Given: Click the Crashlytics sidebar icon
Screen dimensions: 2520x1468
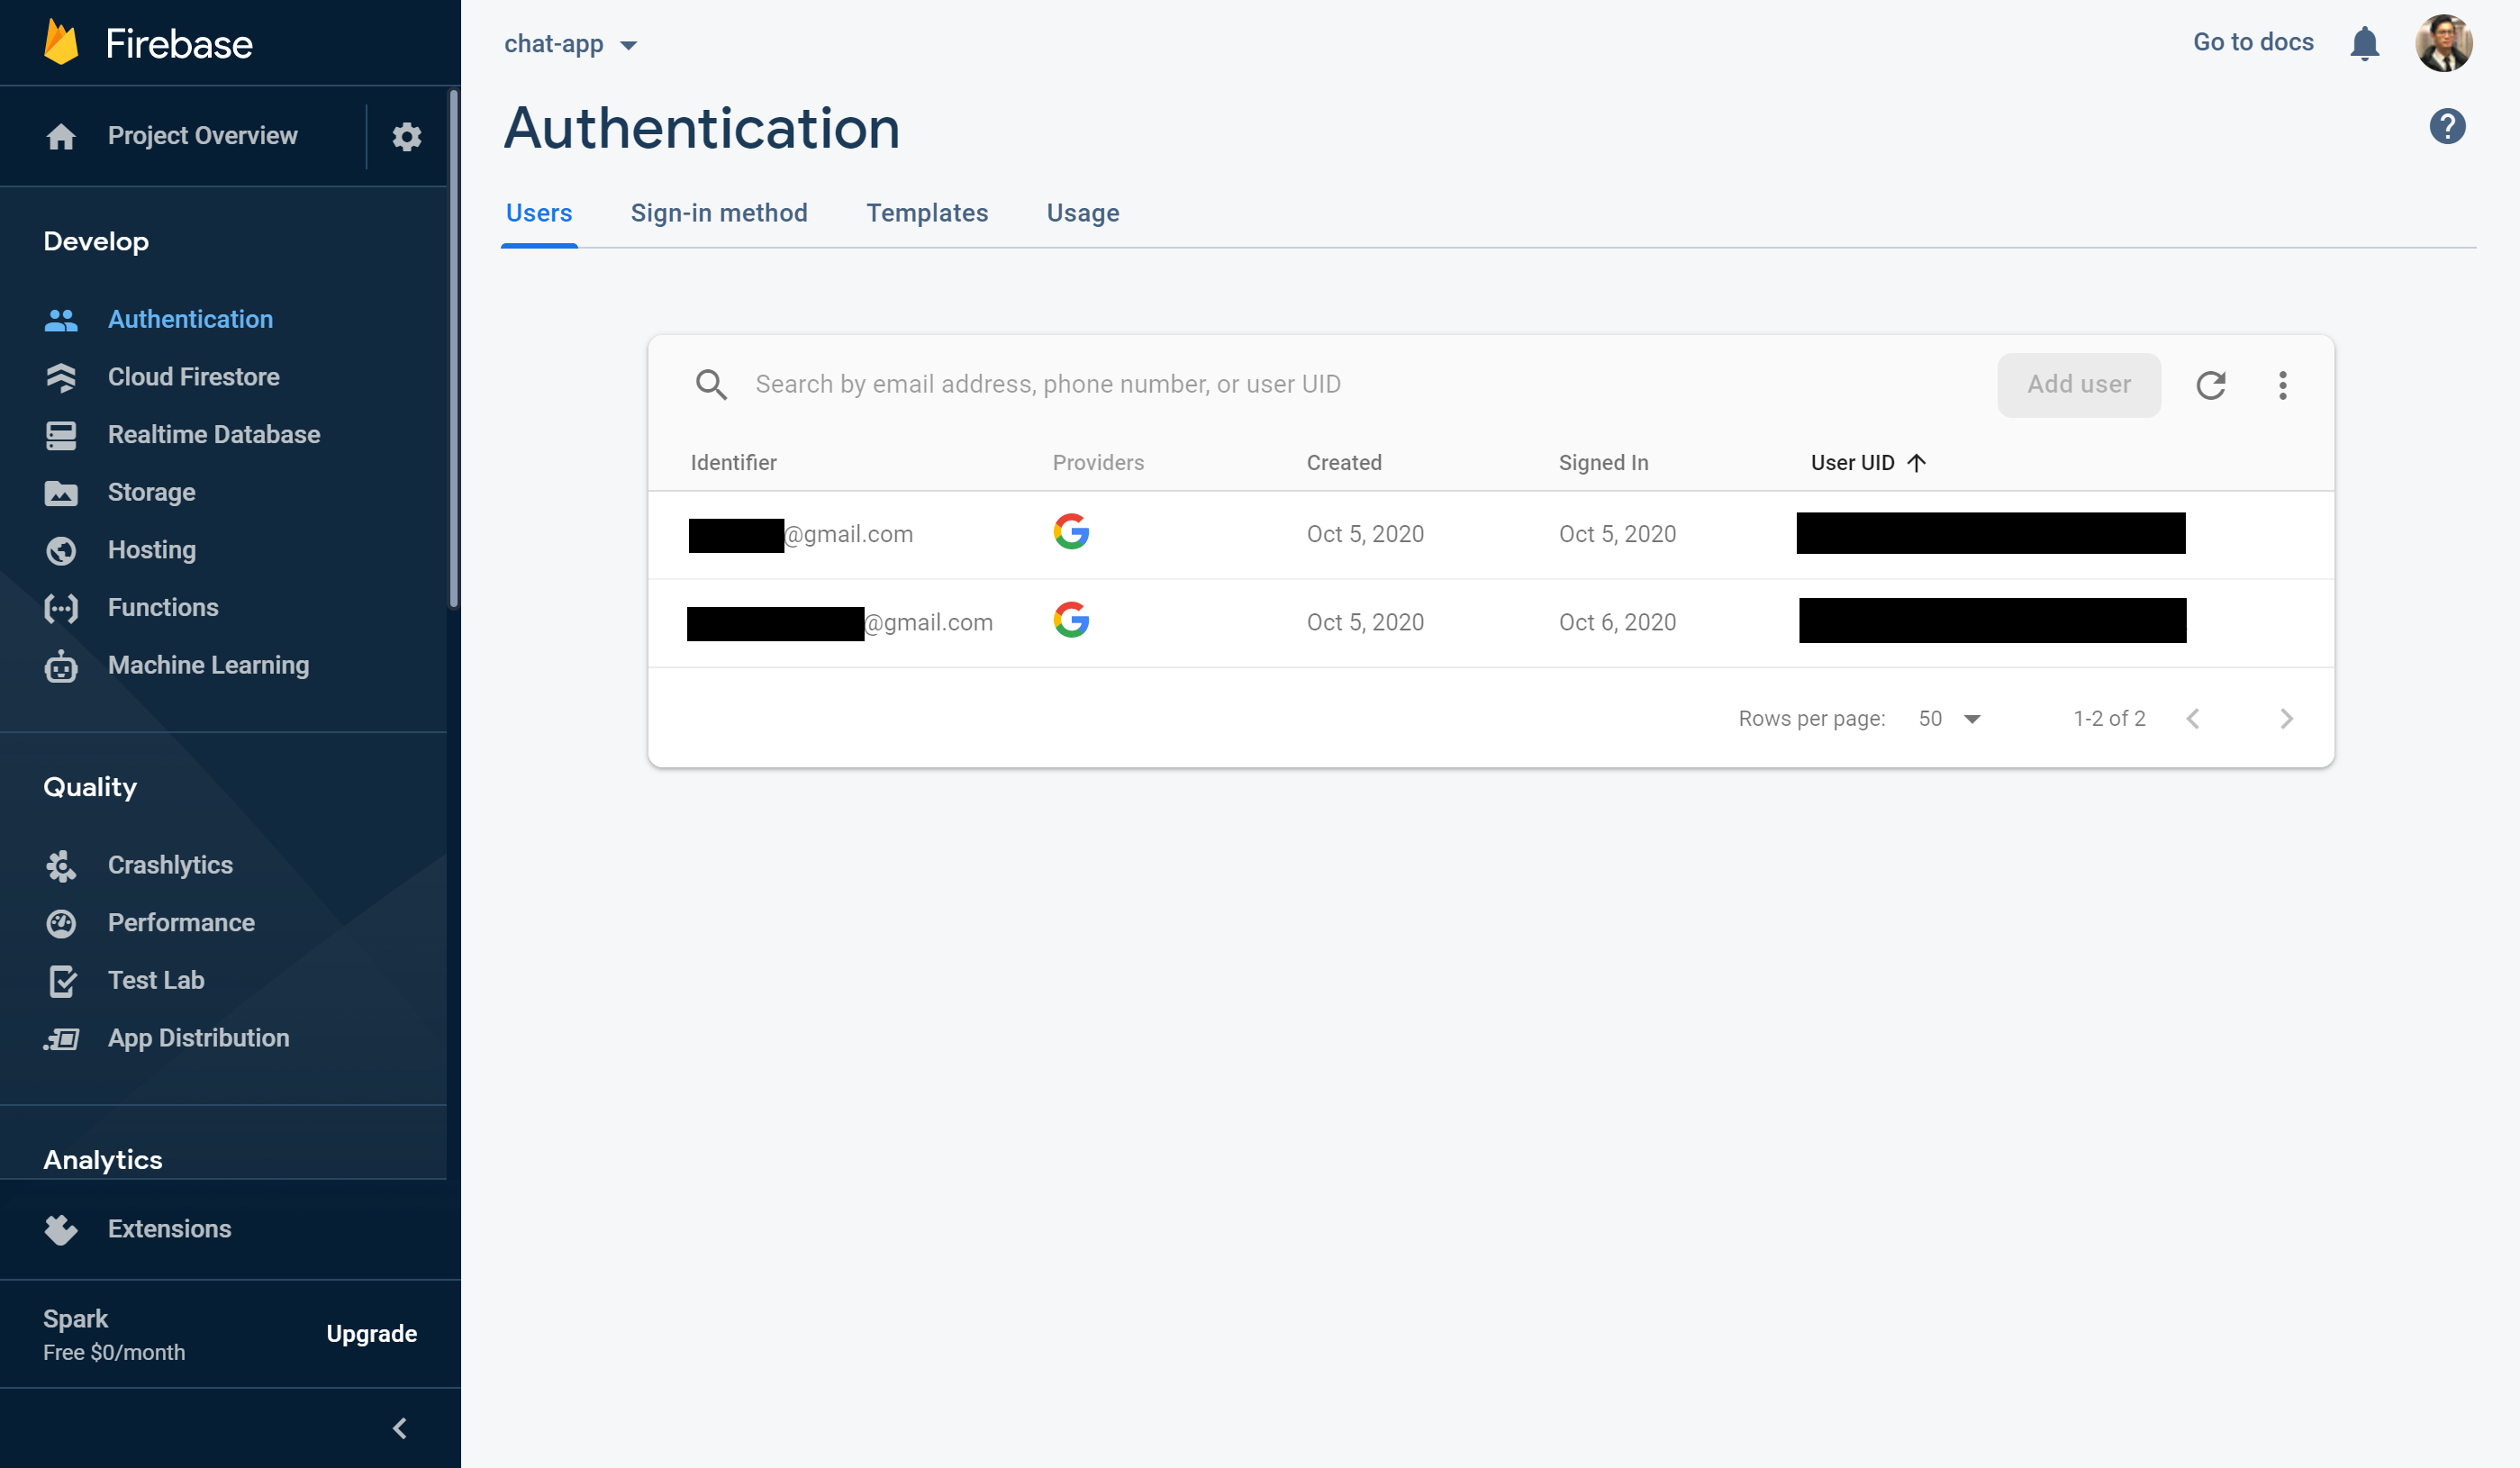Looking at the screenshot, I should 61,865.
